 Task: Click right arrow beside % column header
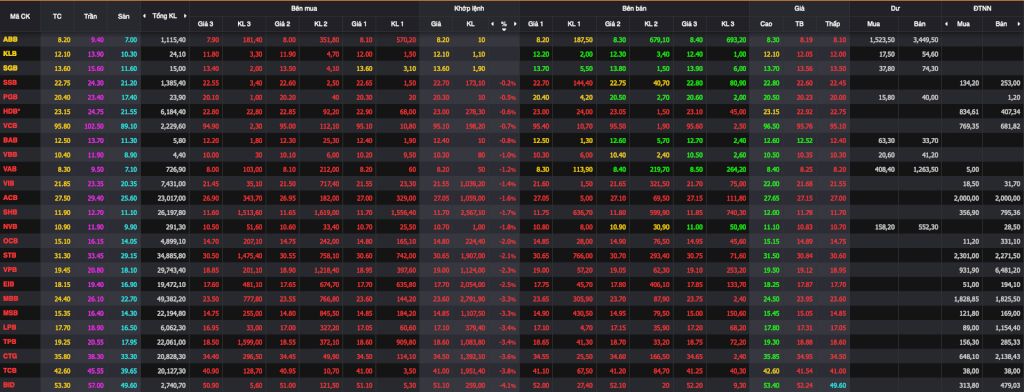pos(515,24)
